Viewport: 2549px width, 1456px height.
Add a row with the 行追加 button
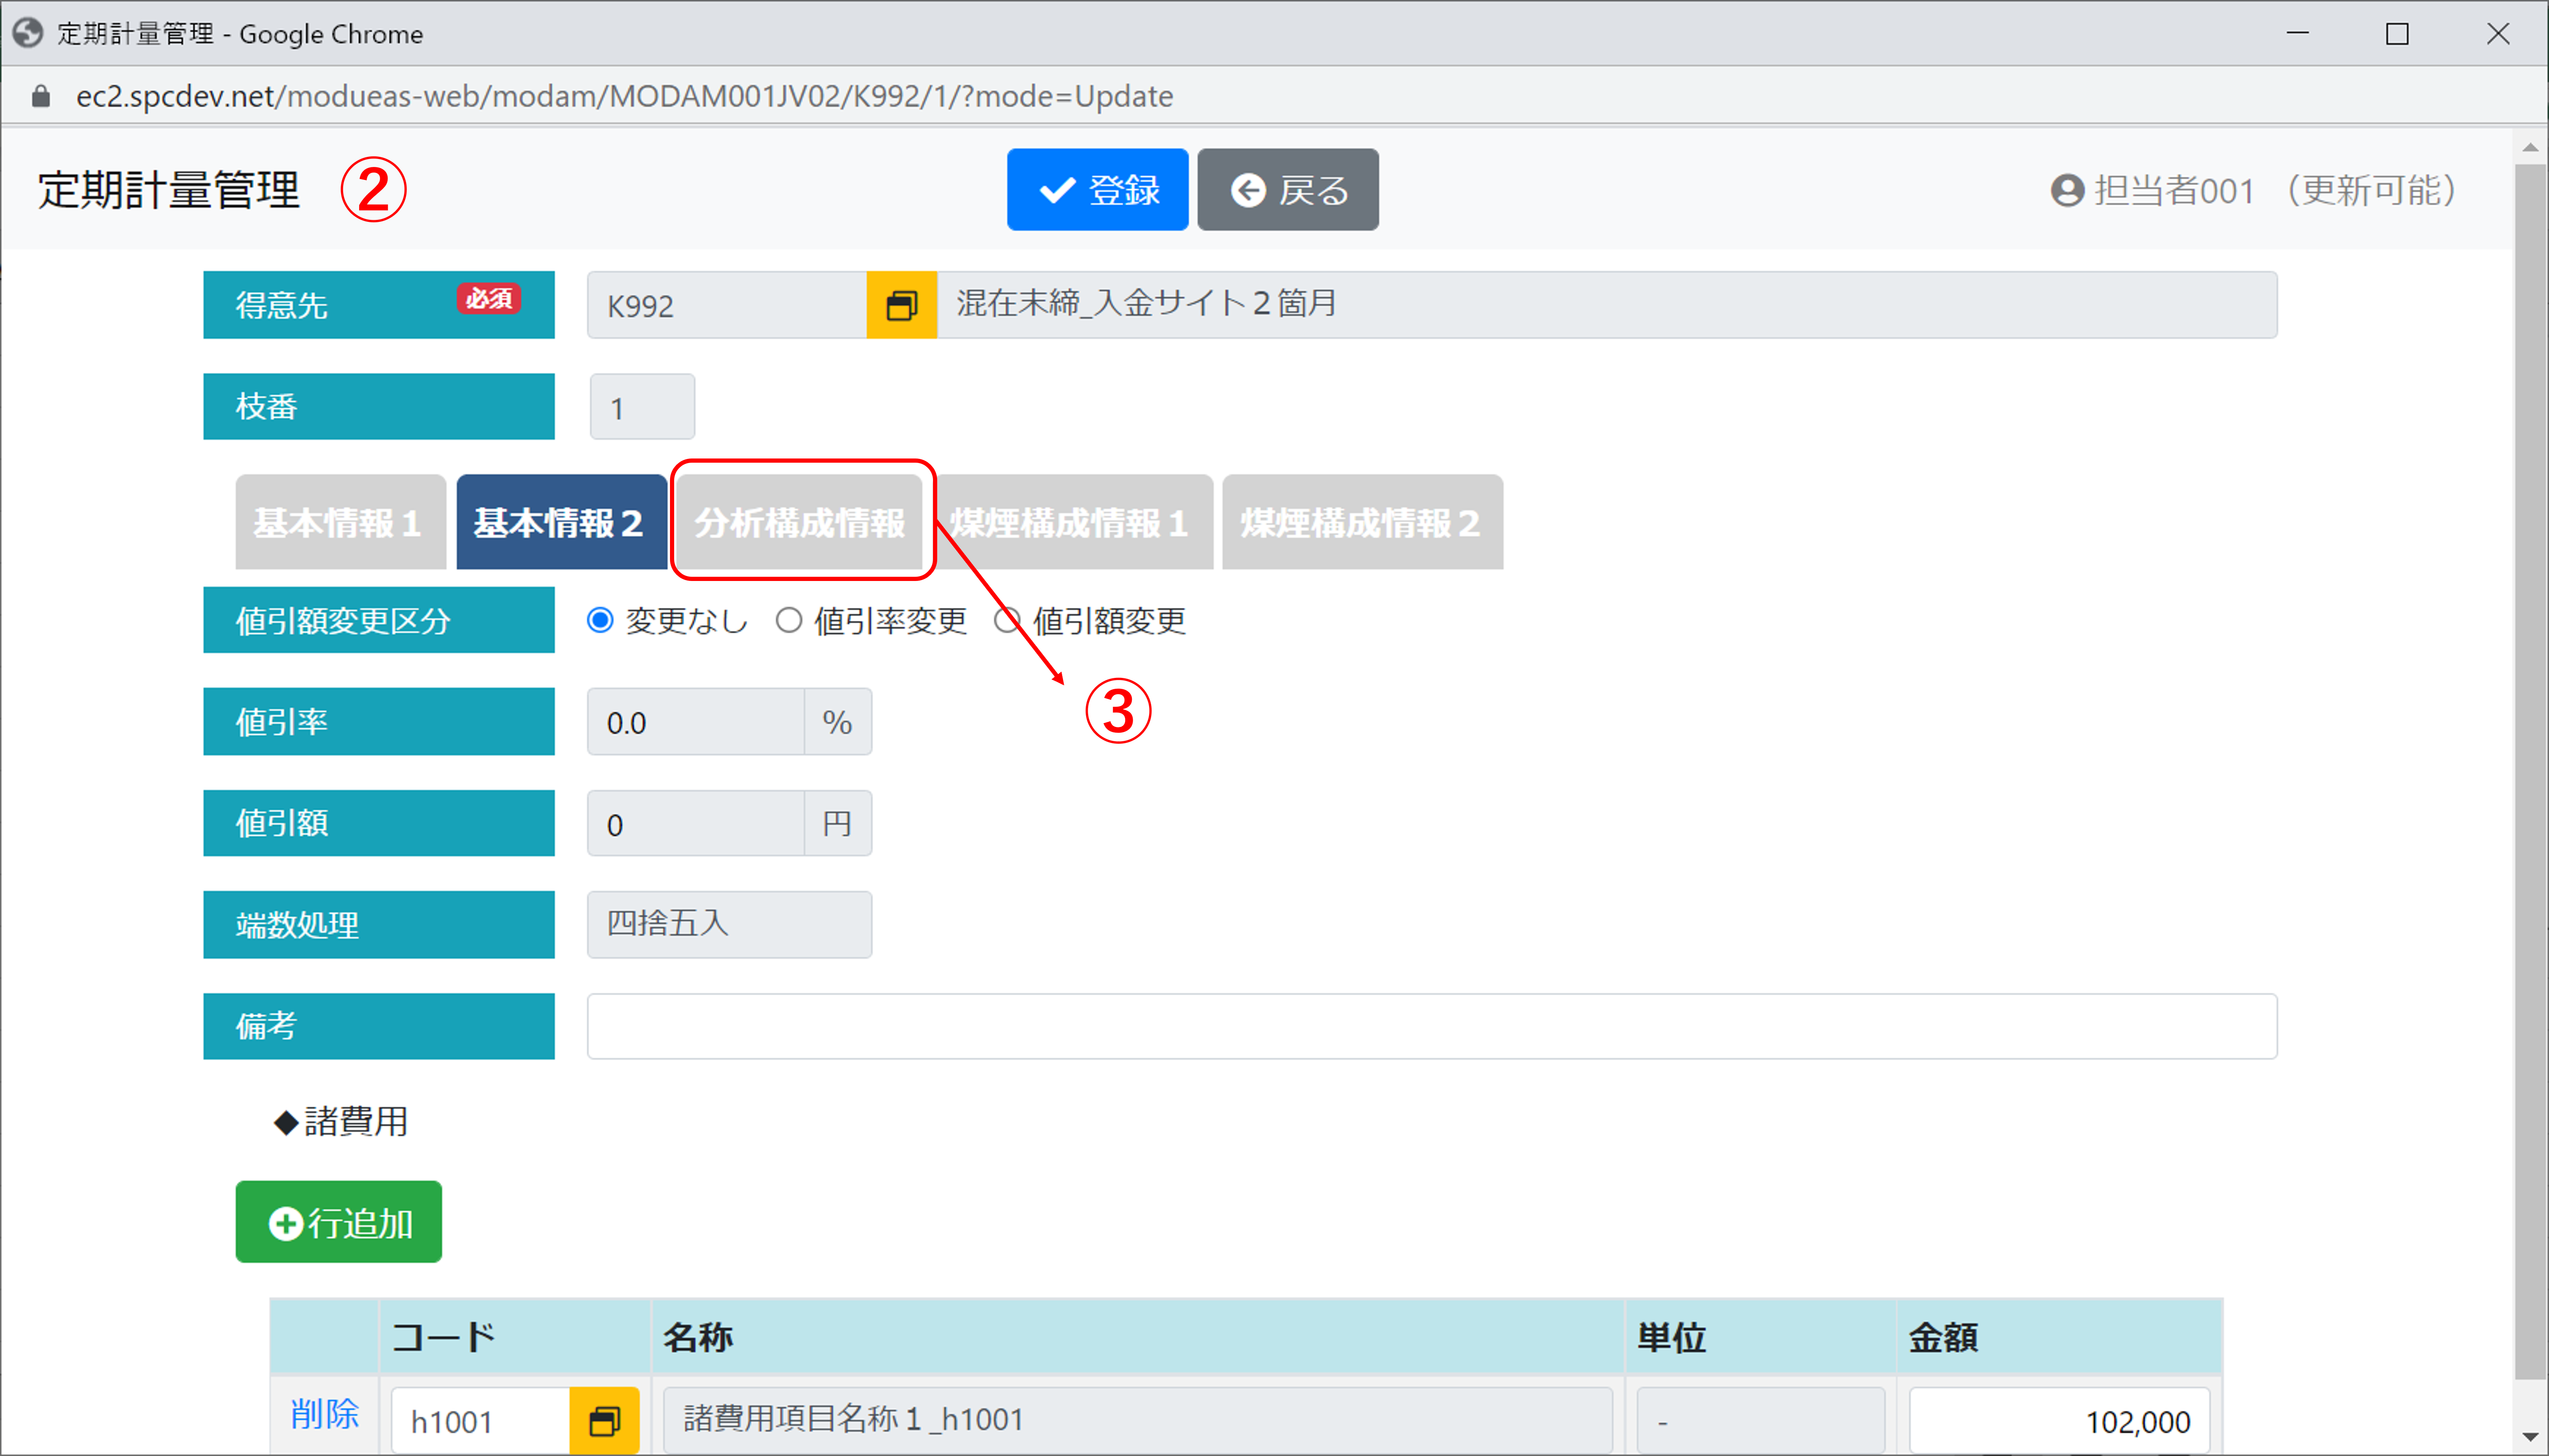pos(339,1222)
